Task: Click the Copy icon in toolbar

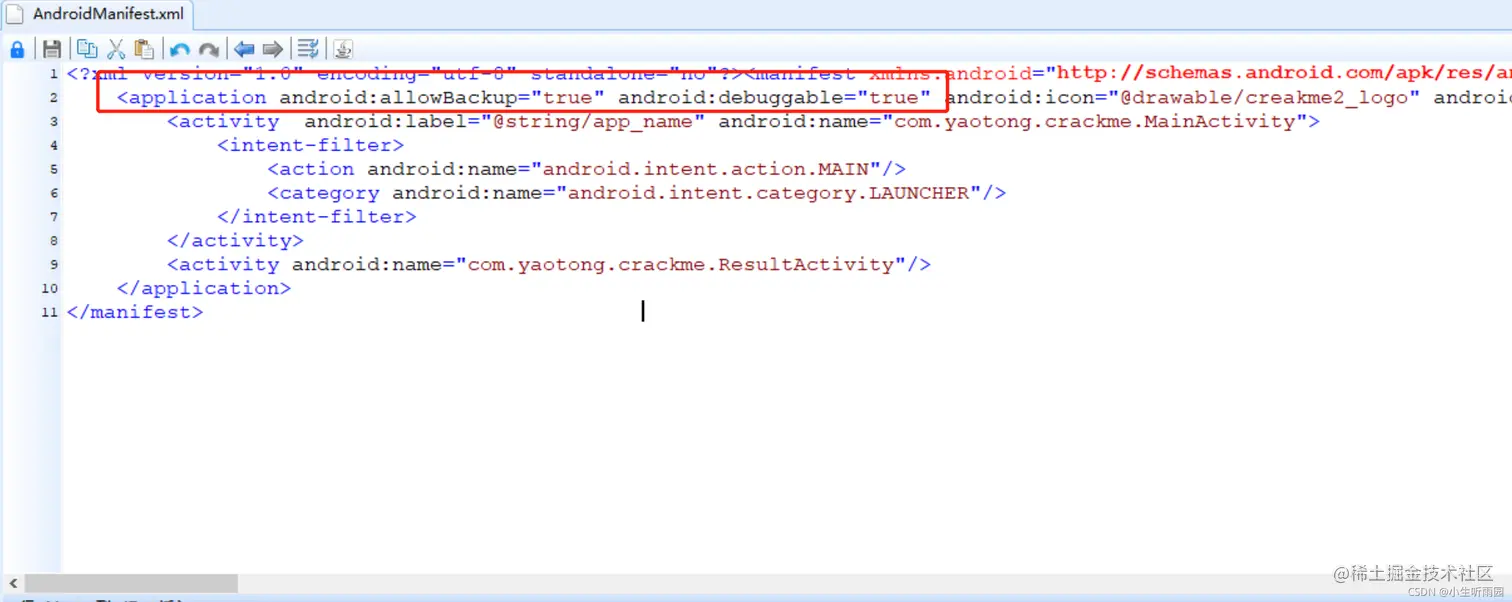Action: click(x=87, y=49)
